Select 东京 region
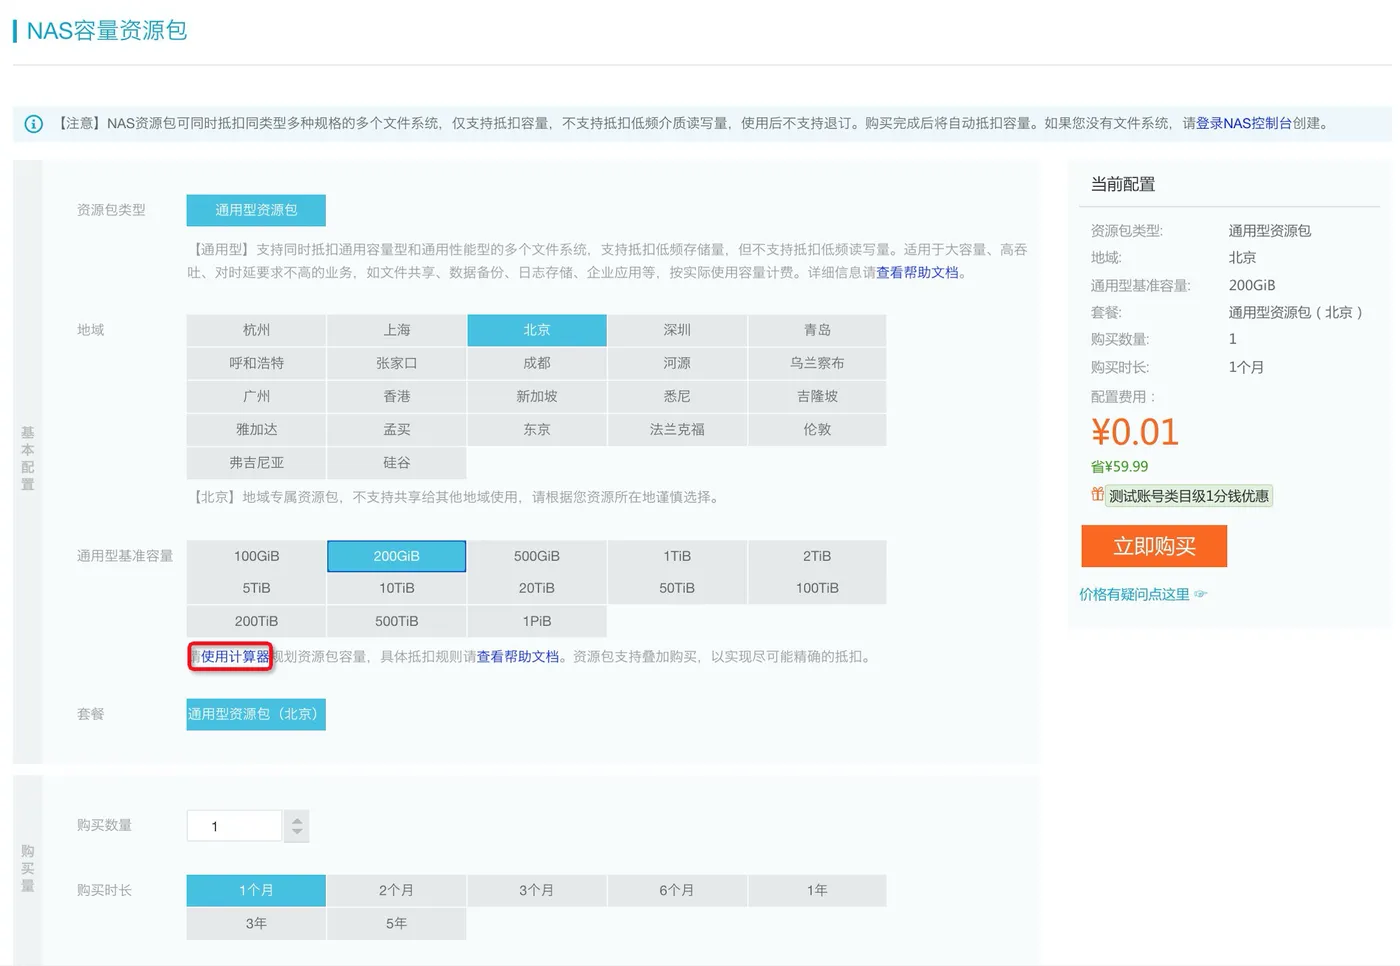 (537, 429)
